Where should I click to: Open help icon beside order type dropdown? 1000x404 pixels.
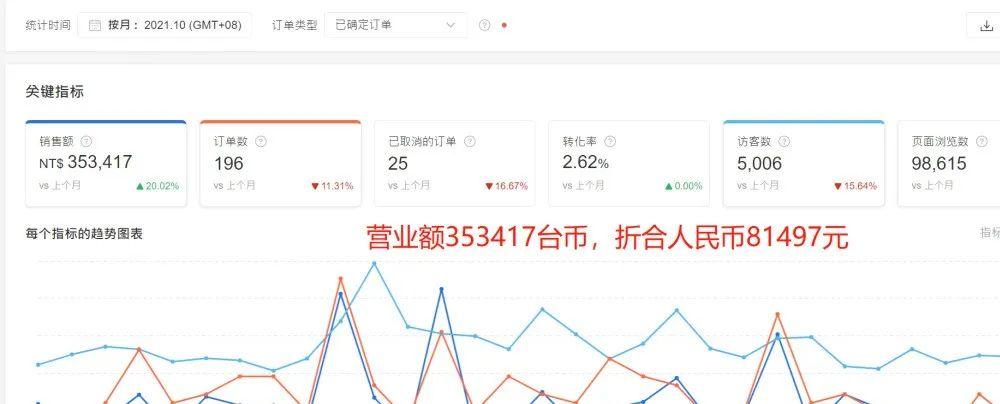point(485,26)
